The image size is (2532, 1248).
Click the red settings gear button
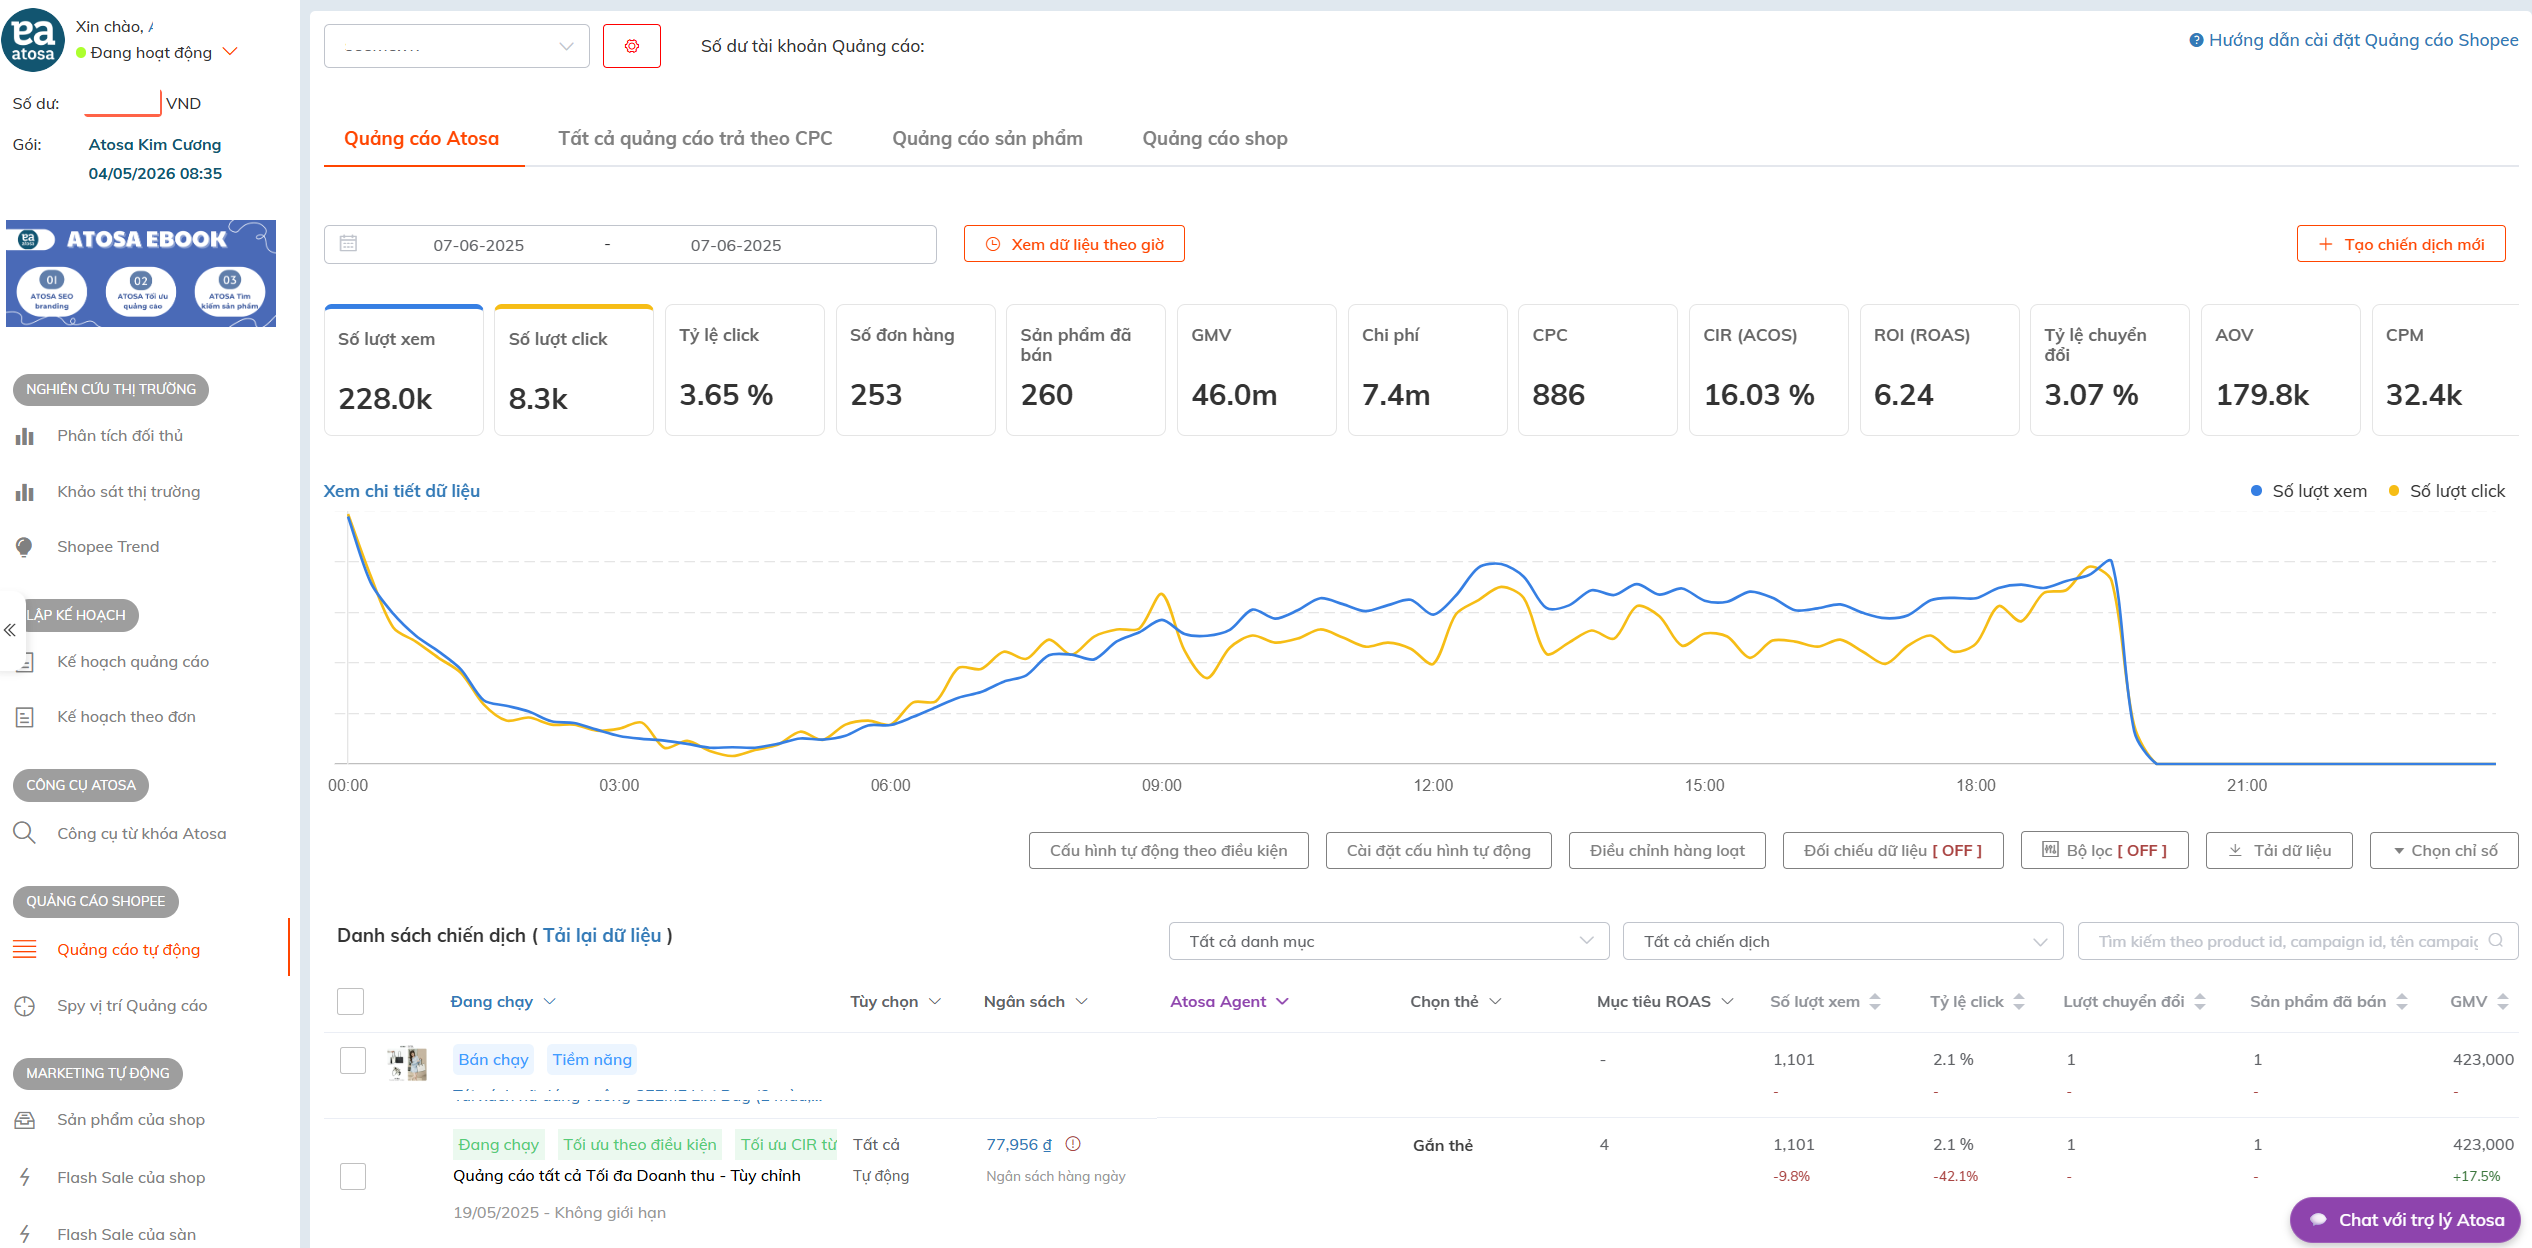pyautogui.click(x=632, y=46)
